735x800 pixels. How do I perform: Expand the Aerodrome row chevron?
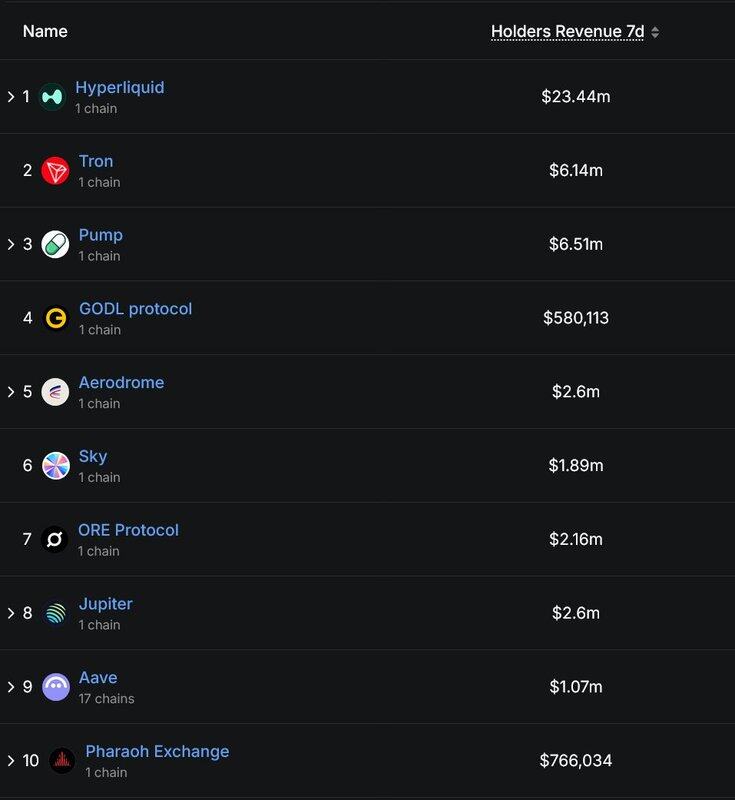click(x=11, y=391)
